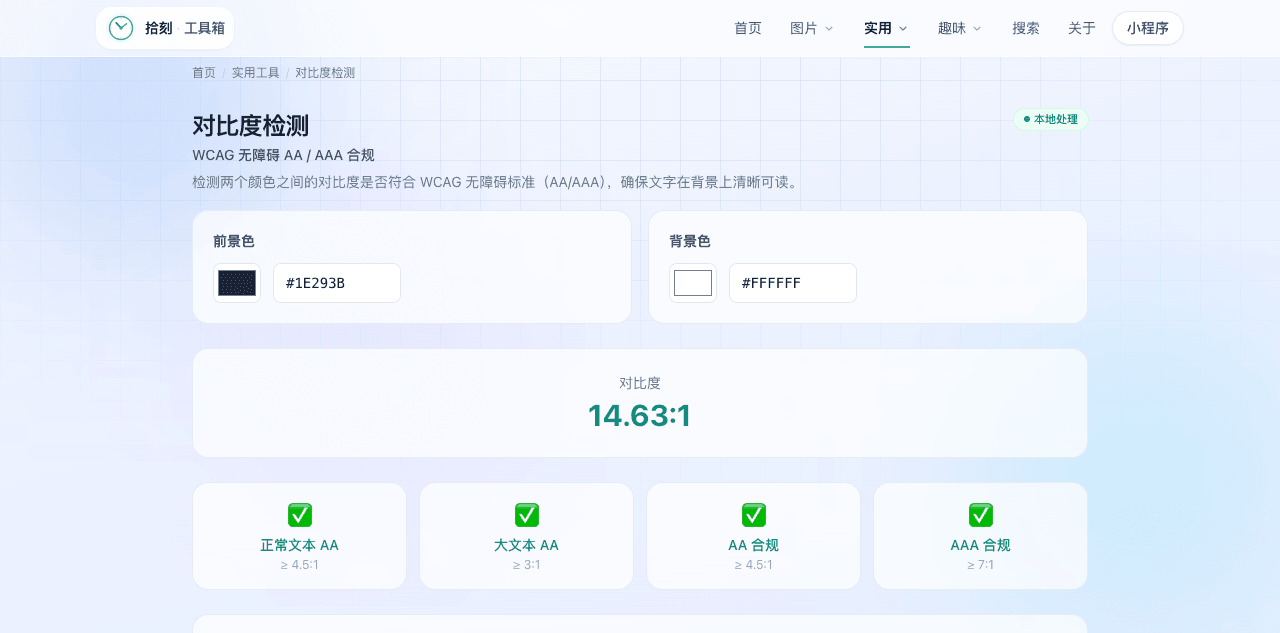Click the green checkmark in AAA 合规 card
The image size is (1280, 633).
[981, 515]
